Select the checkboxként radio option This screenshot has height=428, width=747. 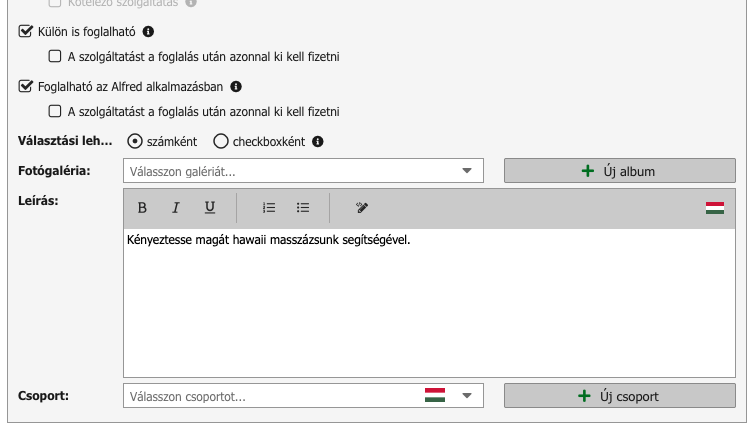point(221,142)
